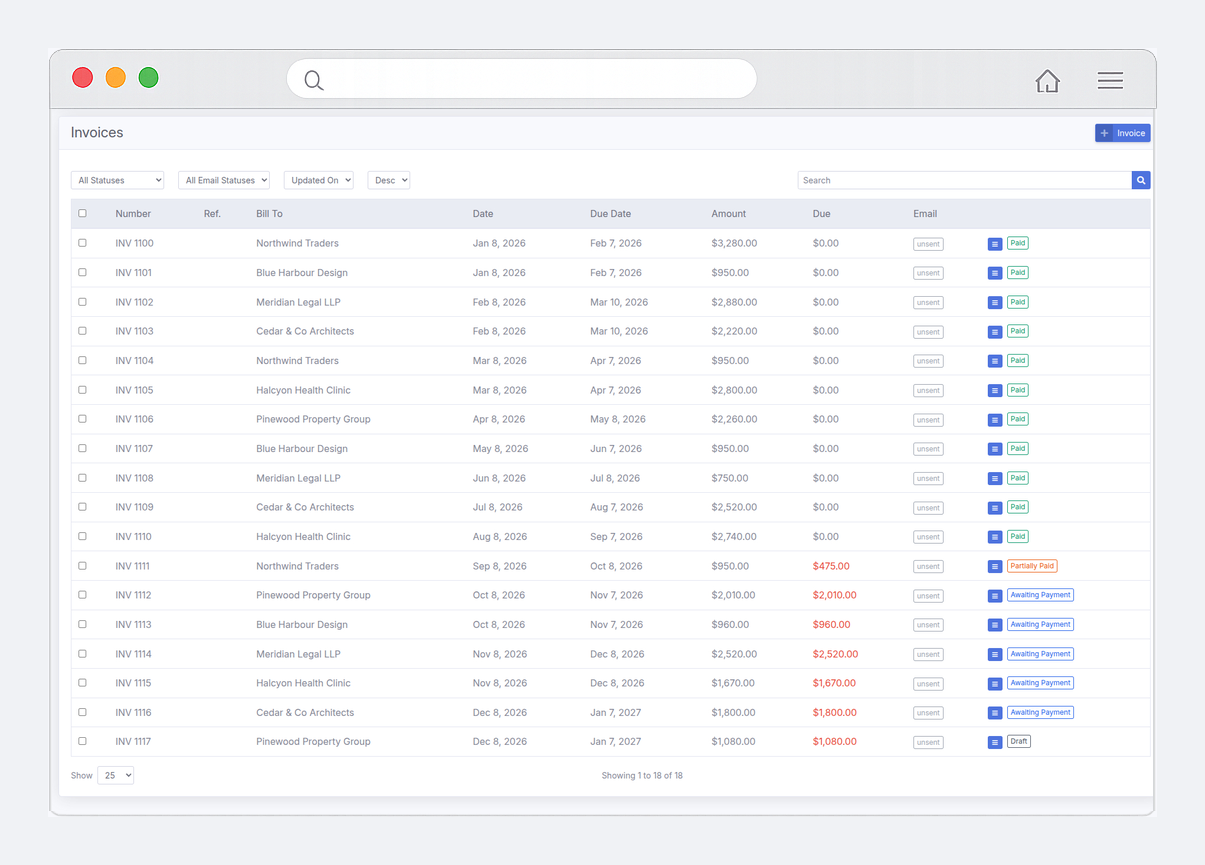Open the All Email Statuses dropdown
The width and height of the screenshot is (1205, 865).
click(x=224, y=180)
